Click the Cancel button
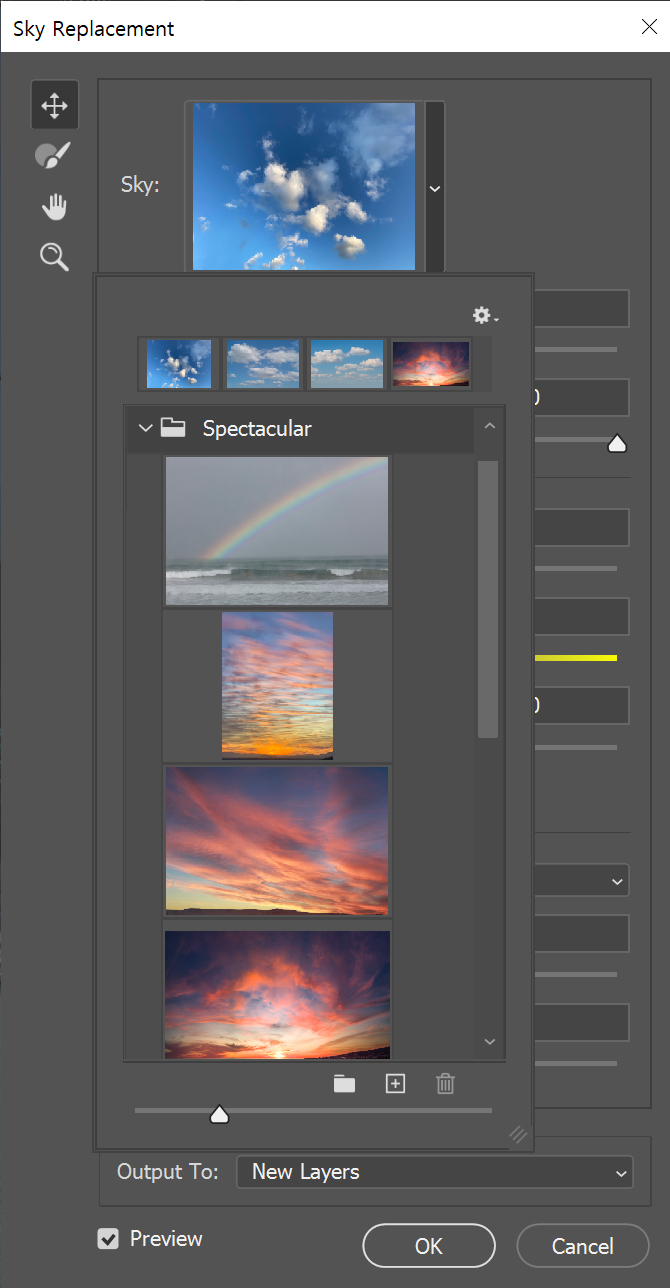The width and height of the screenshot is (670, 1288). (x=583, y=1246)
